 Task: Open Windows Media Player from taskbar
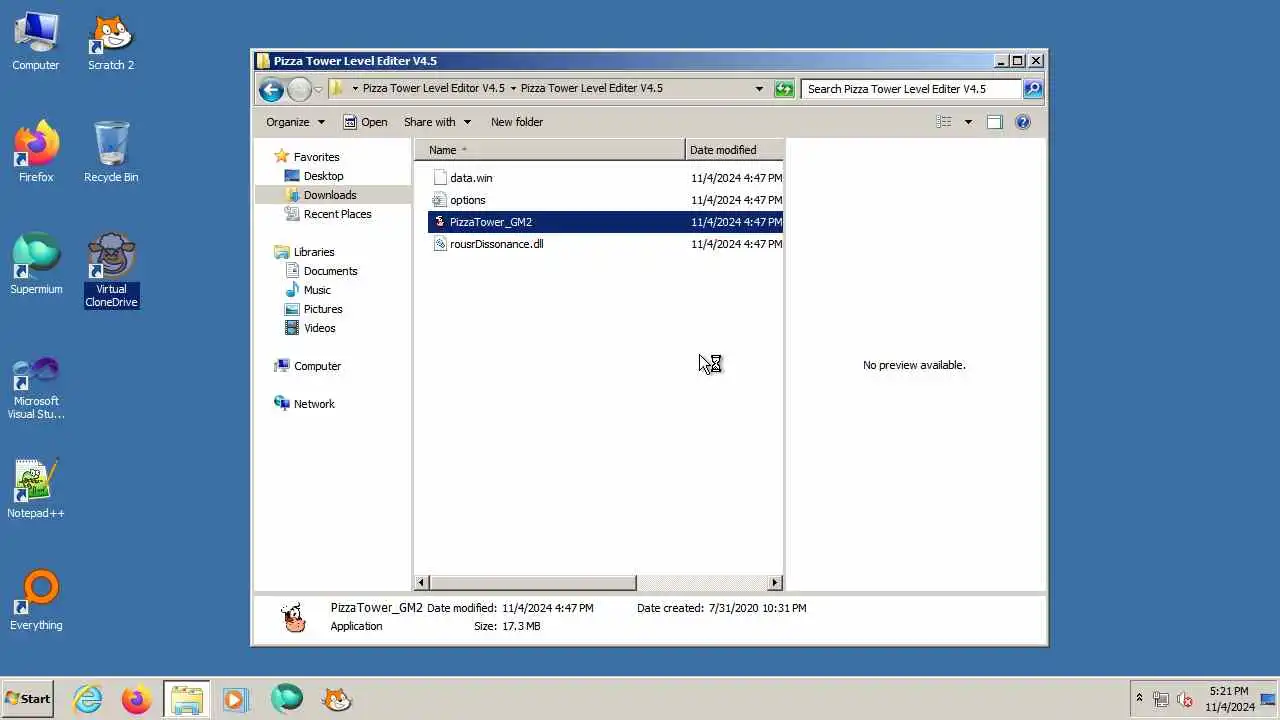tap(236, 699)
